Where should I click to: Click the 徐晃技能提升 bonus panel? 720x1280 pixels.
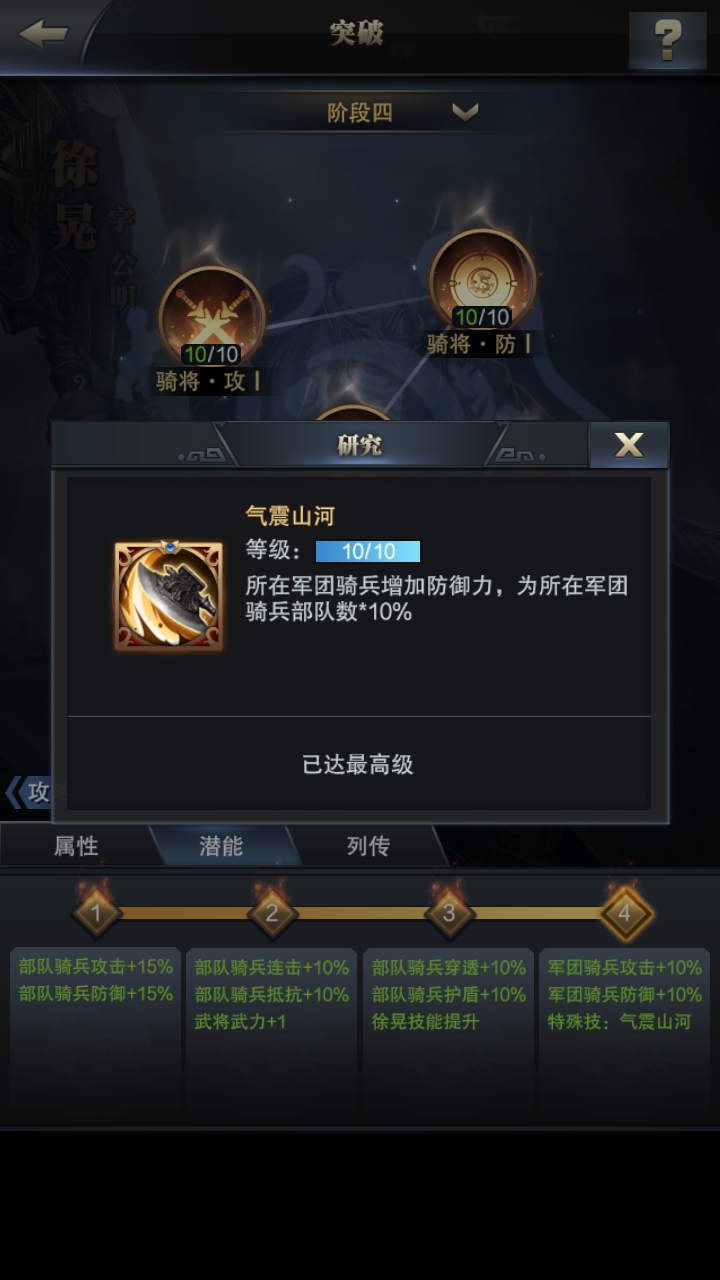448,1036
